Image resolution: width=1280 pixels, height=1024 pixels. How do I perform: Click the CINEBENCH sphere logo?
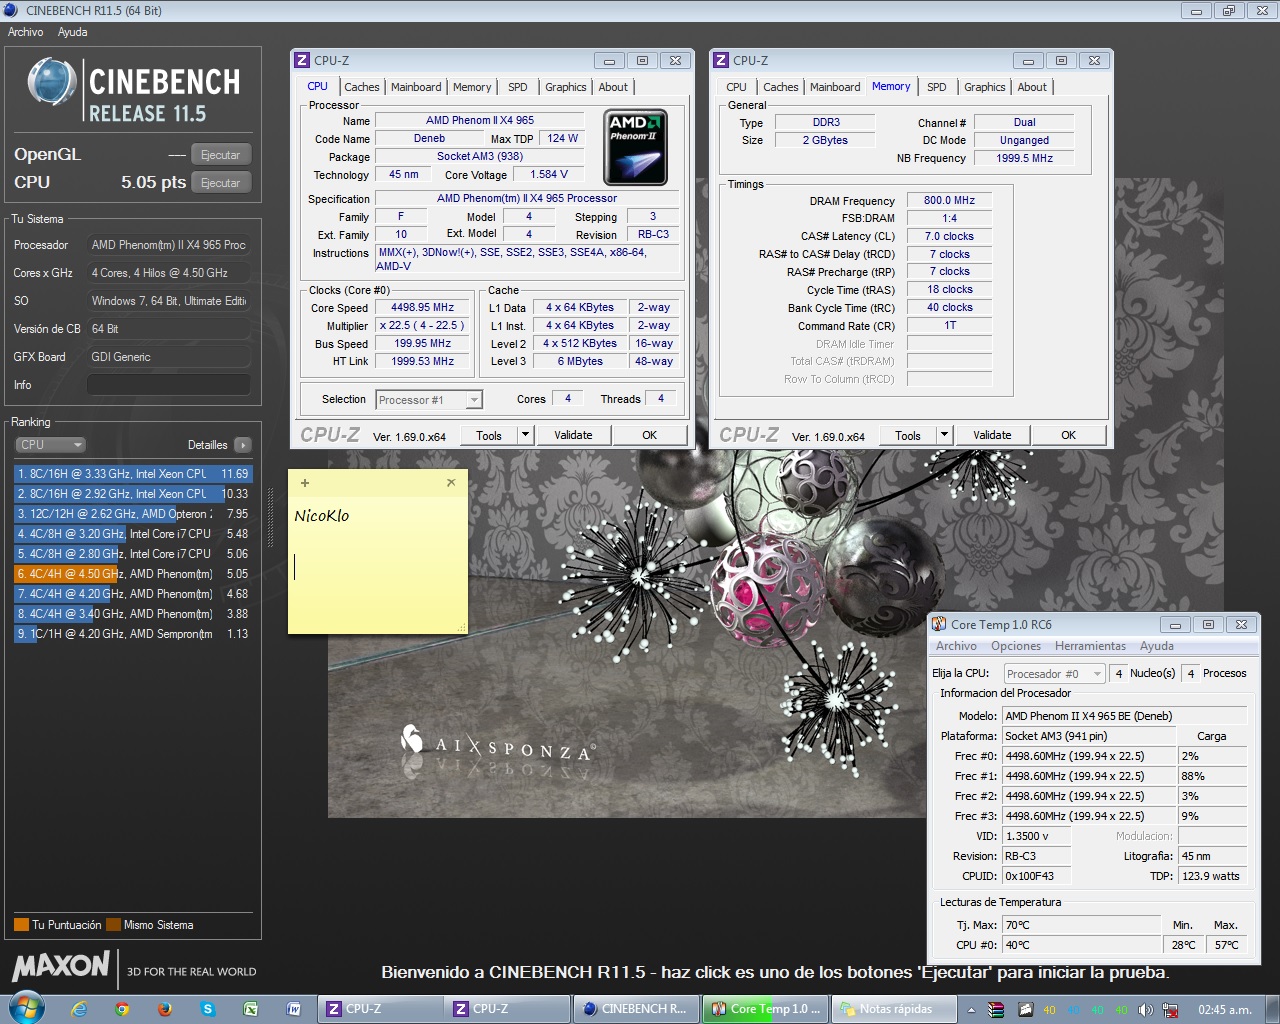pyautogui.click(x=52, y=82)
